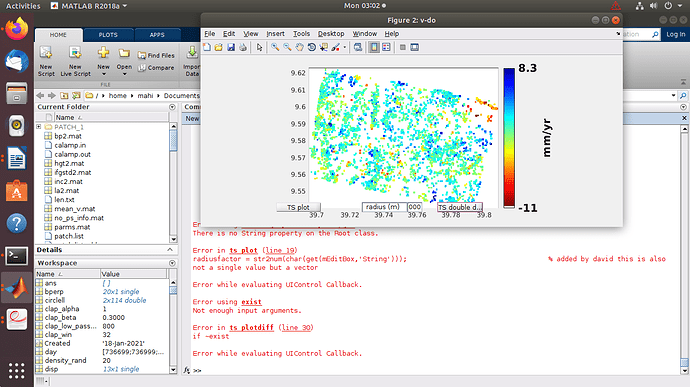Navigate back with the left arrow icon
The height and width of the screenshot is (387, 690).
pyautogui.click(x=40, y=96)
